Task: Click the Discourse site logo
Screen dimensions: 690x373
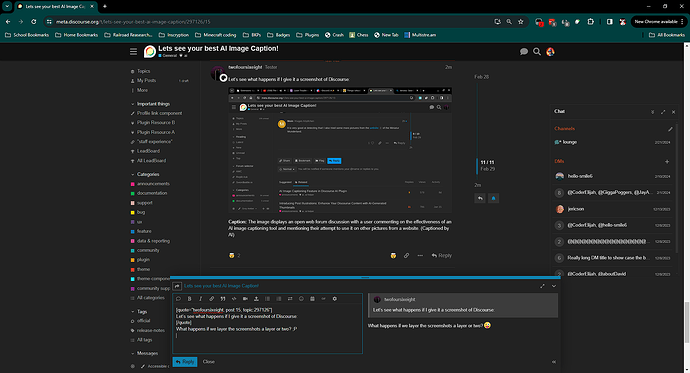Action: click(x=150, y=52)
